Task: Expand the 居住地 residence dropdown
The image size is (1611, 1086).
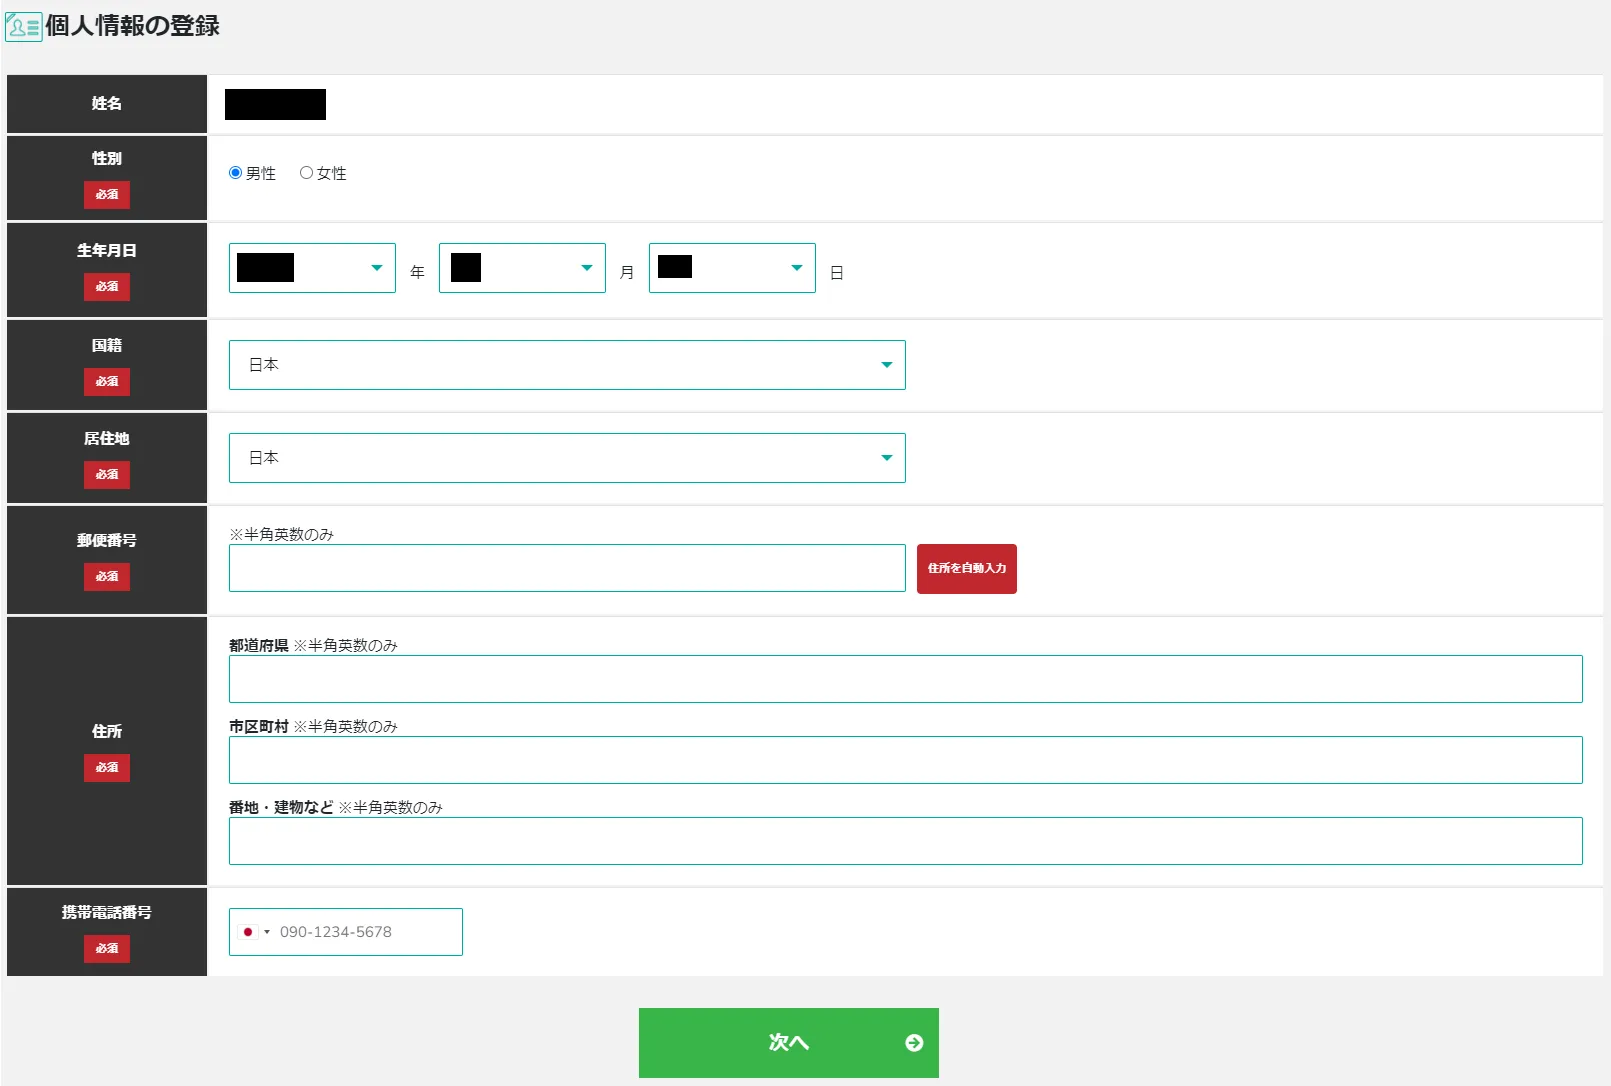Action: [567, 458]
